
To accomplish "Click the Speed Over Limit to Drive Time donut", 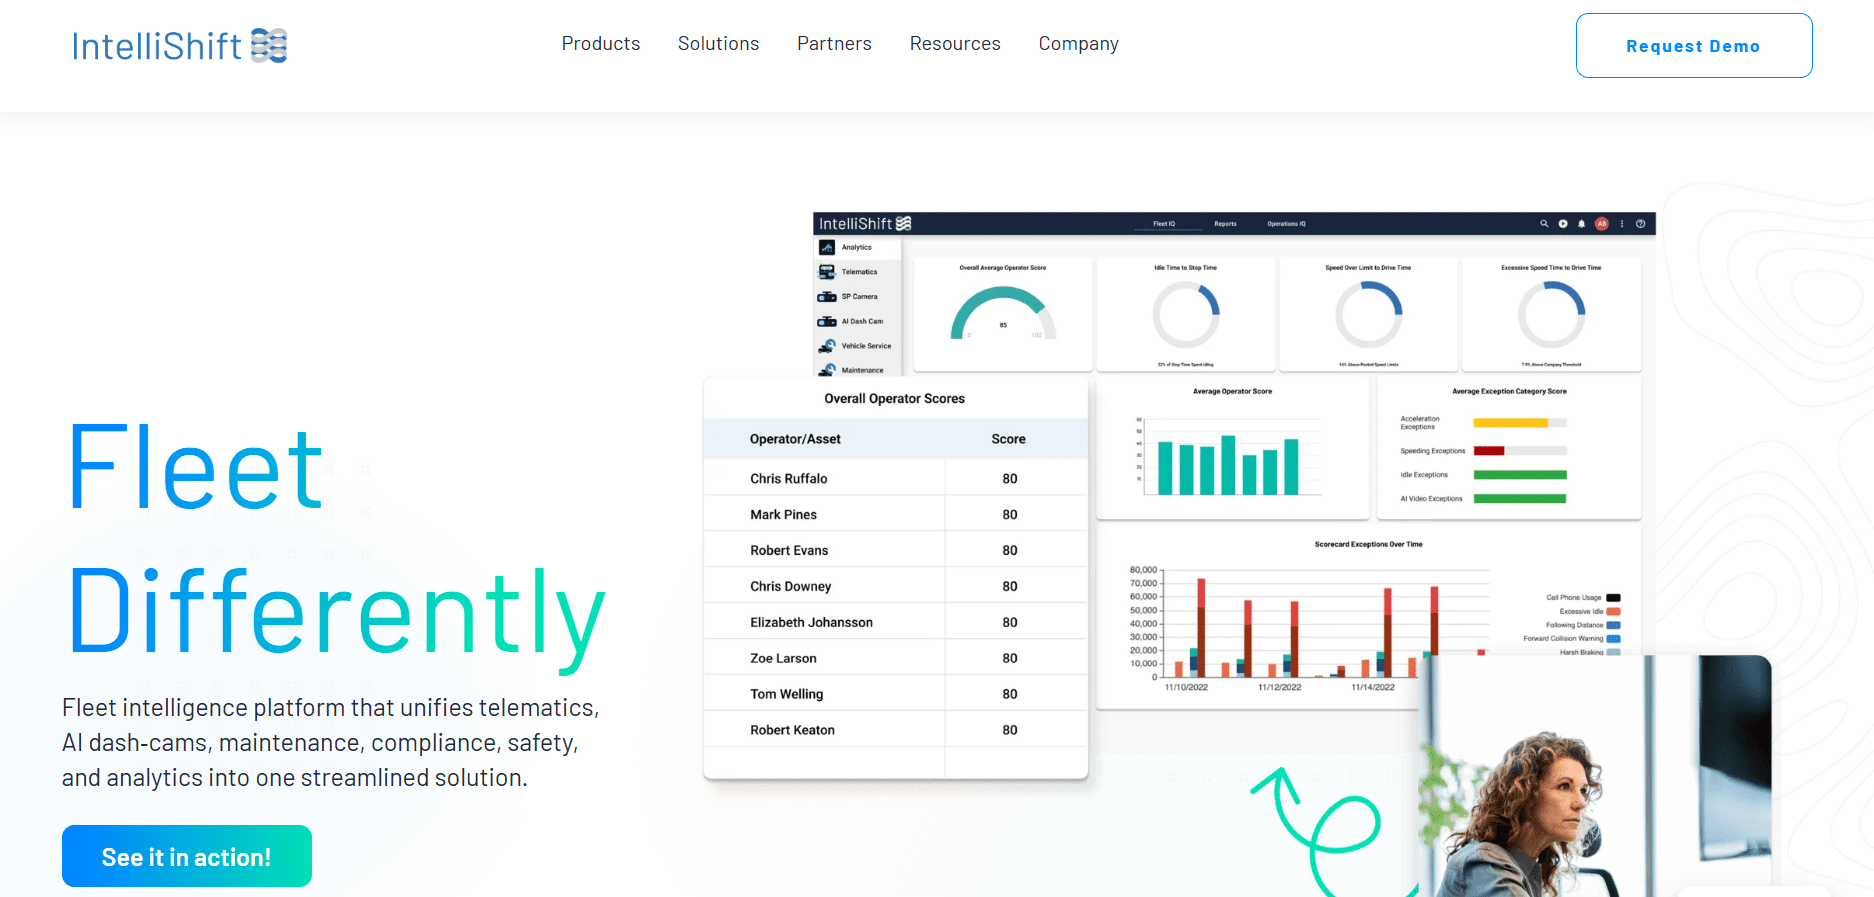I will [1369, 315].
